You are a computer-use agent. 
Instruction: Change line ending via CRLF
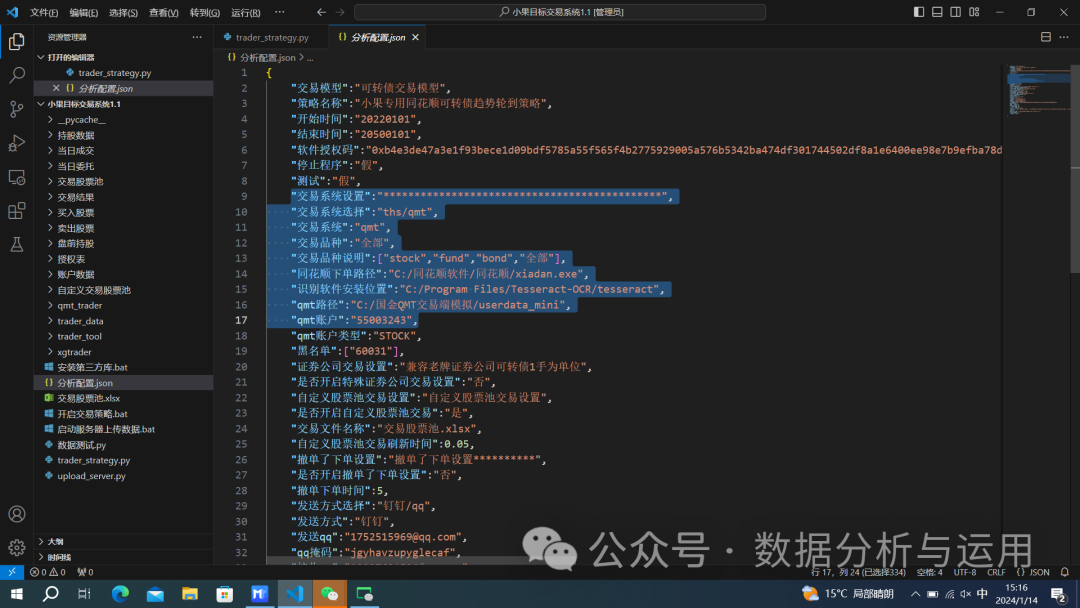pyautogui.click(x=996, y=572)
